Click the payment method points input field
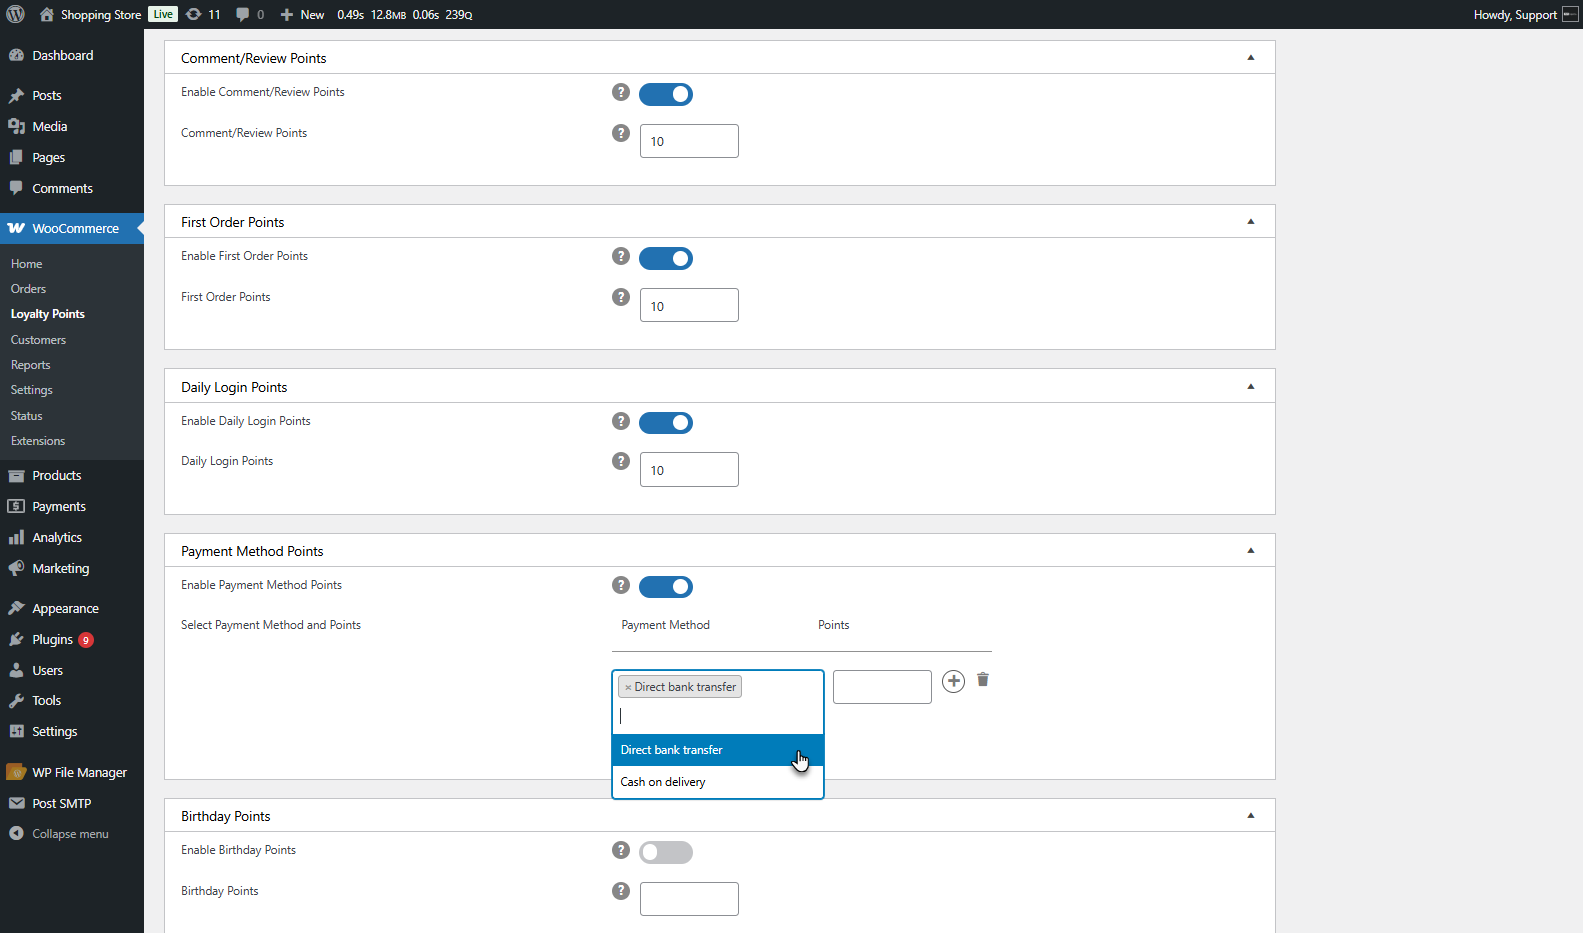Screen dimensions: 1583x933 pos(882,687)
